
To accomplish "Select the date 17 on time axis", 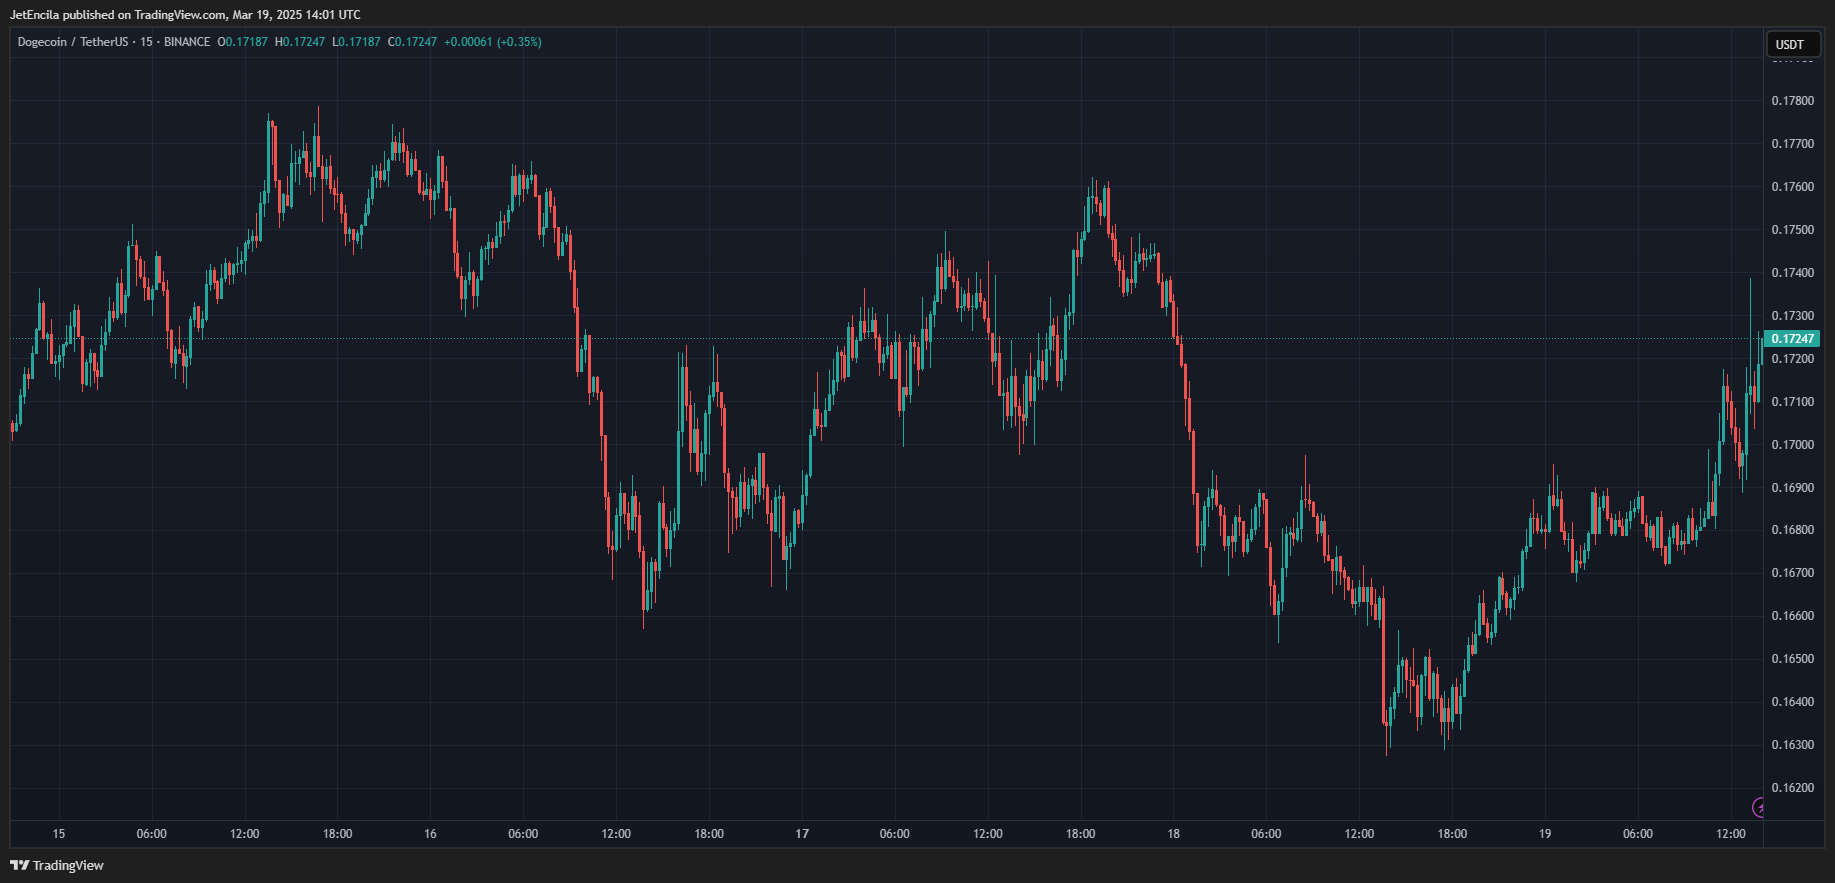I will [x=802, y=834].
